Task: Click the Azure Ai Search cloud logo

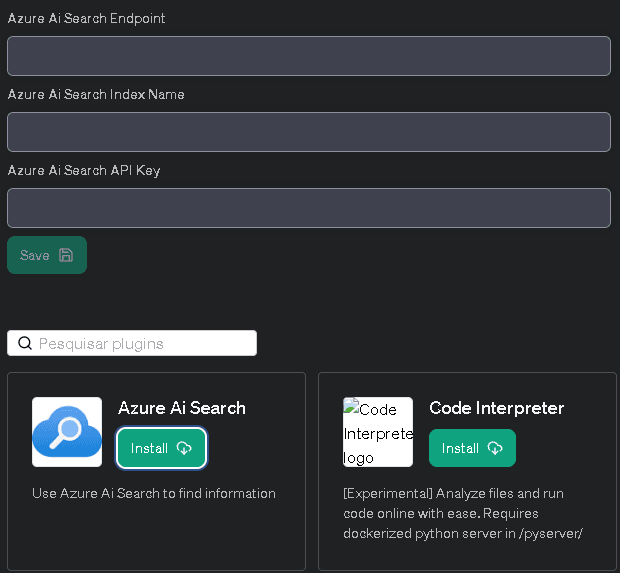Action: (x=67, y=432)
